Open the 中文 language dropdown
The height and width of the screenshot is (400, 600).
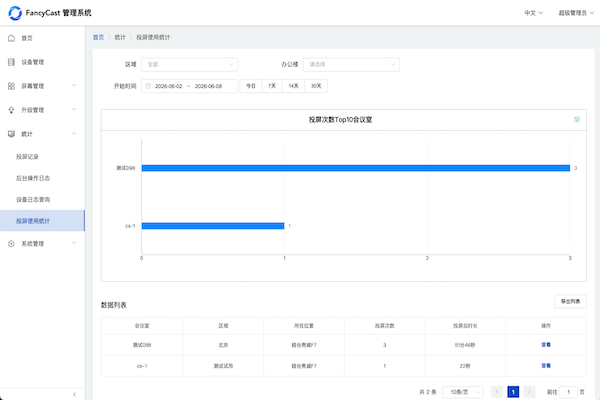(533, 13)
